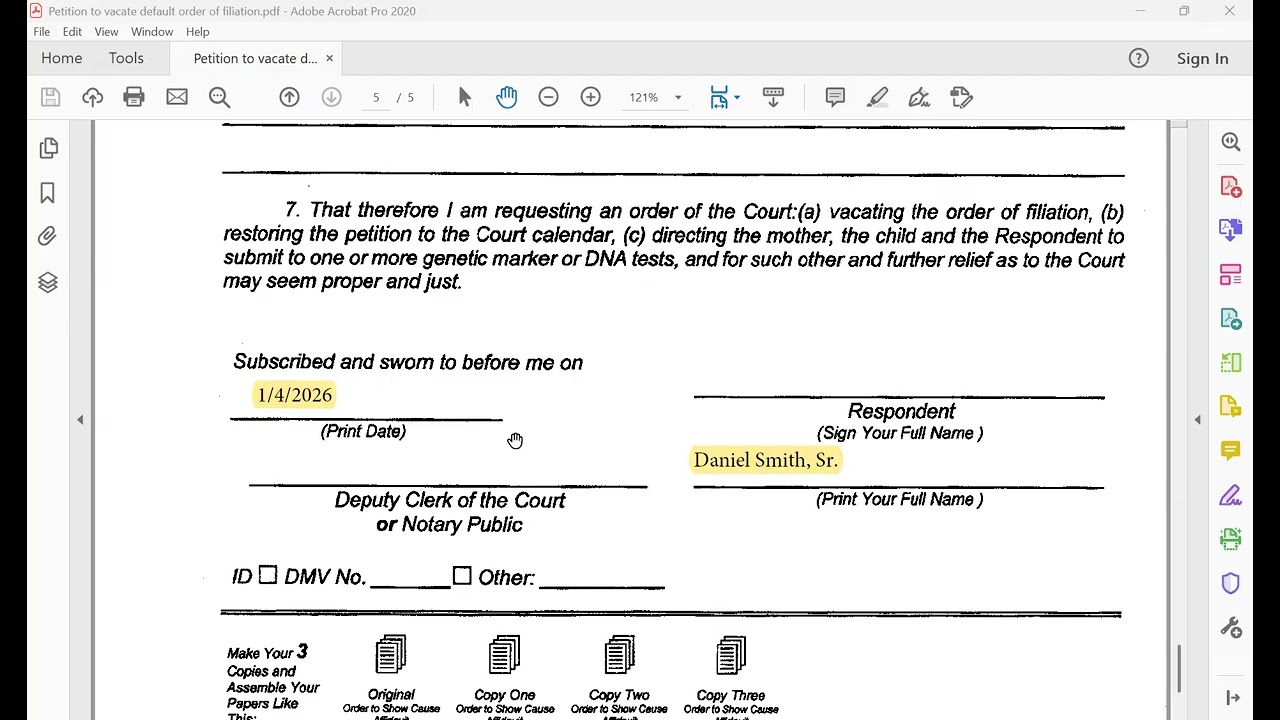The height and width of the screenshot is (720, 1280).
Task: Check the ID DMV No. checkbox
Action: 267,575
